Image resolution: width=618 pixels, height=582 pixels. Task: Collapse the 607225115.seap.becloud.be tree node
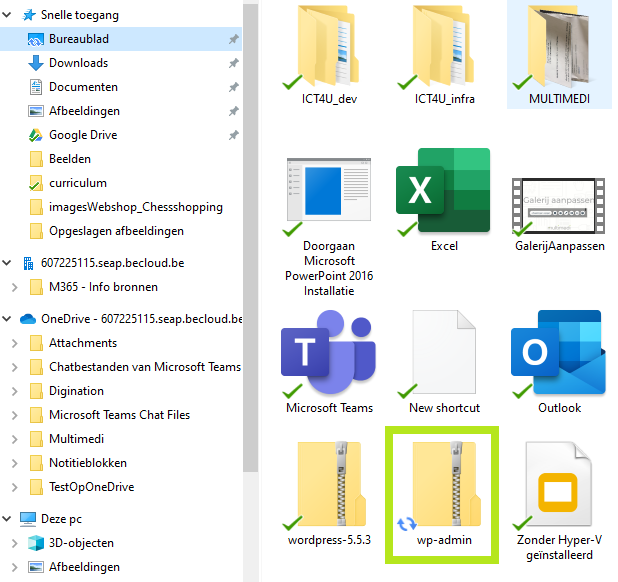[x=7, y=263]
